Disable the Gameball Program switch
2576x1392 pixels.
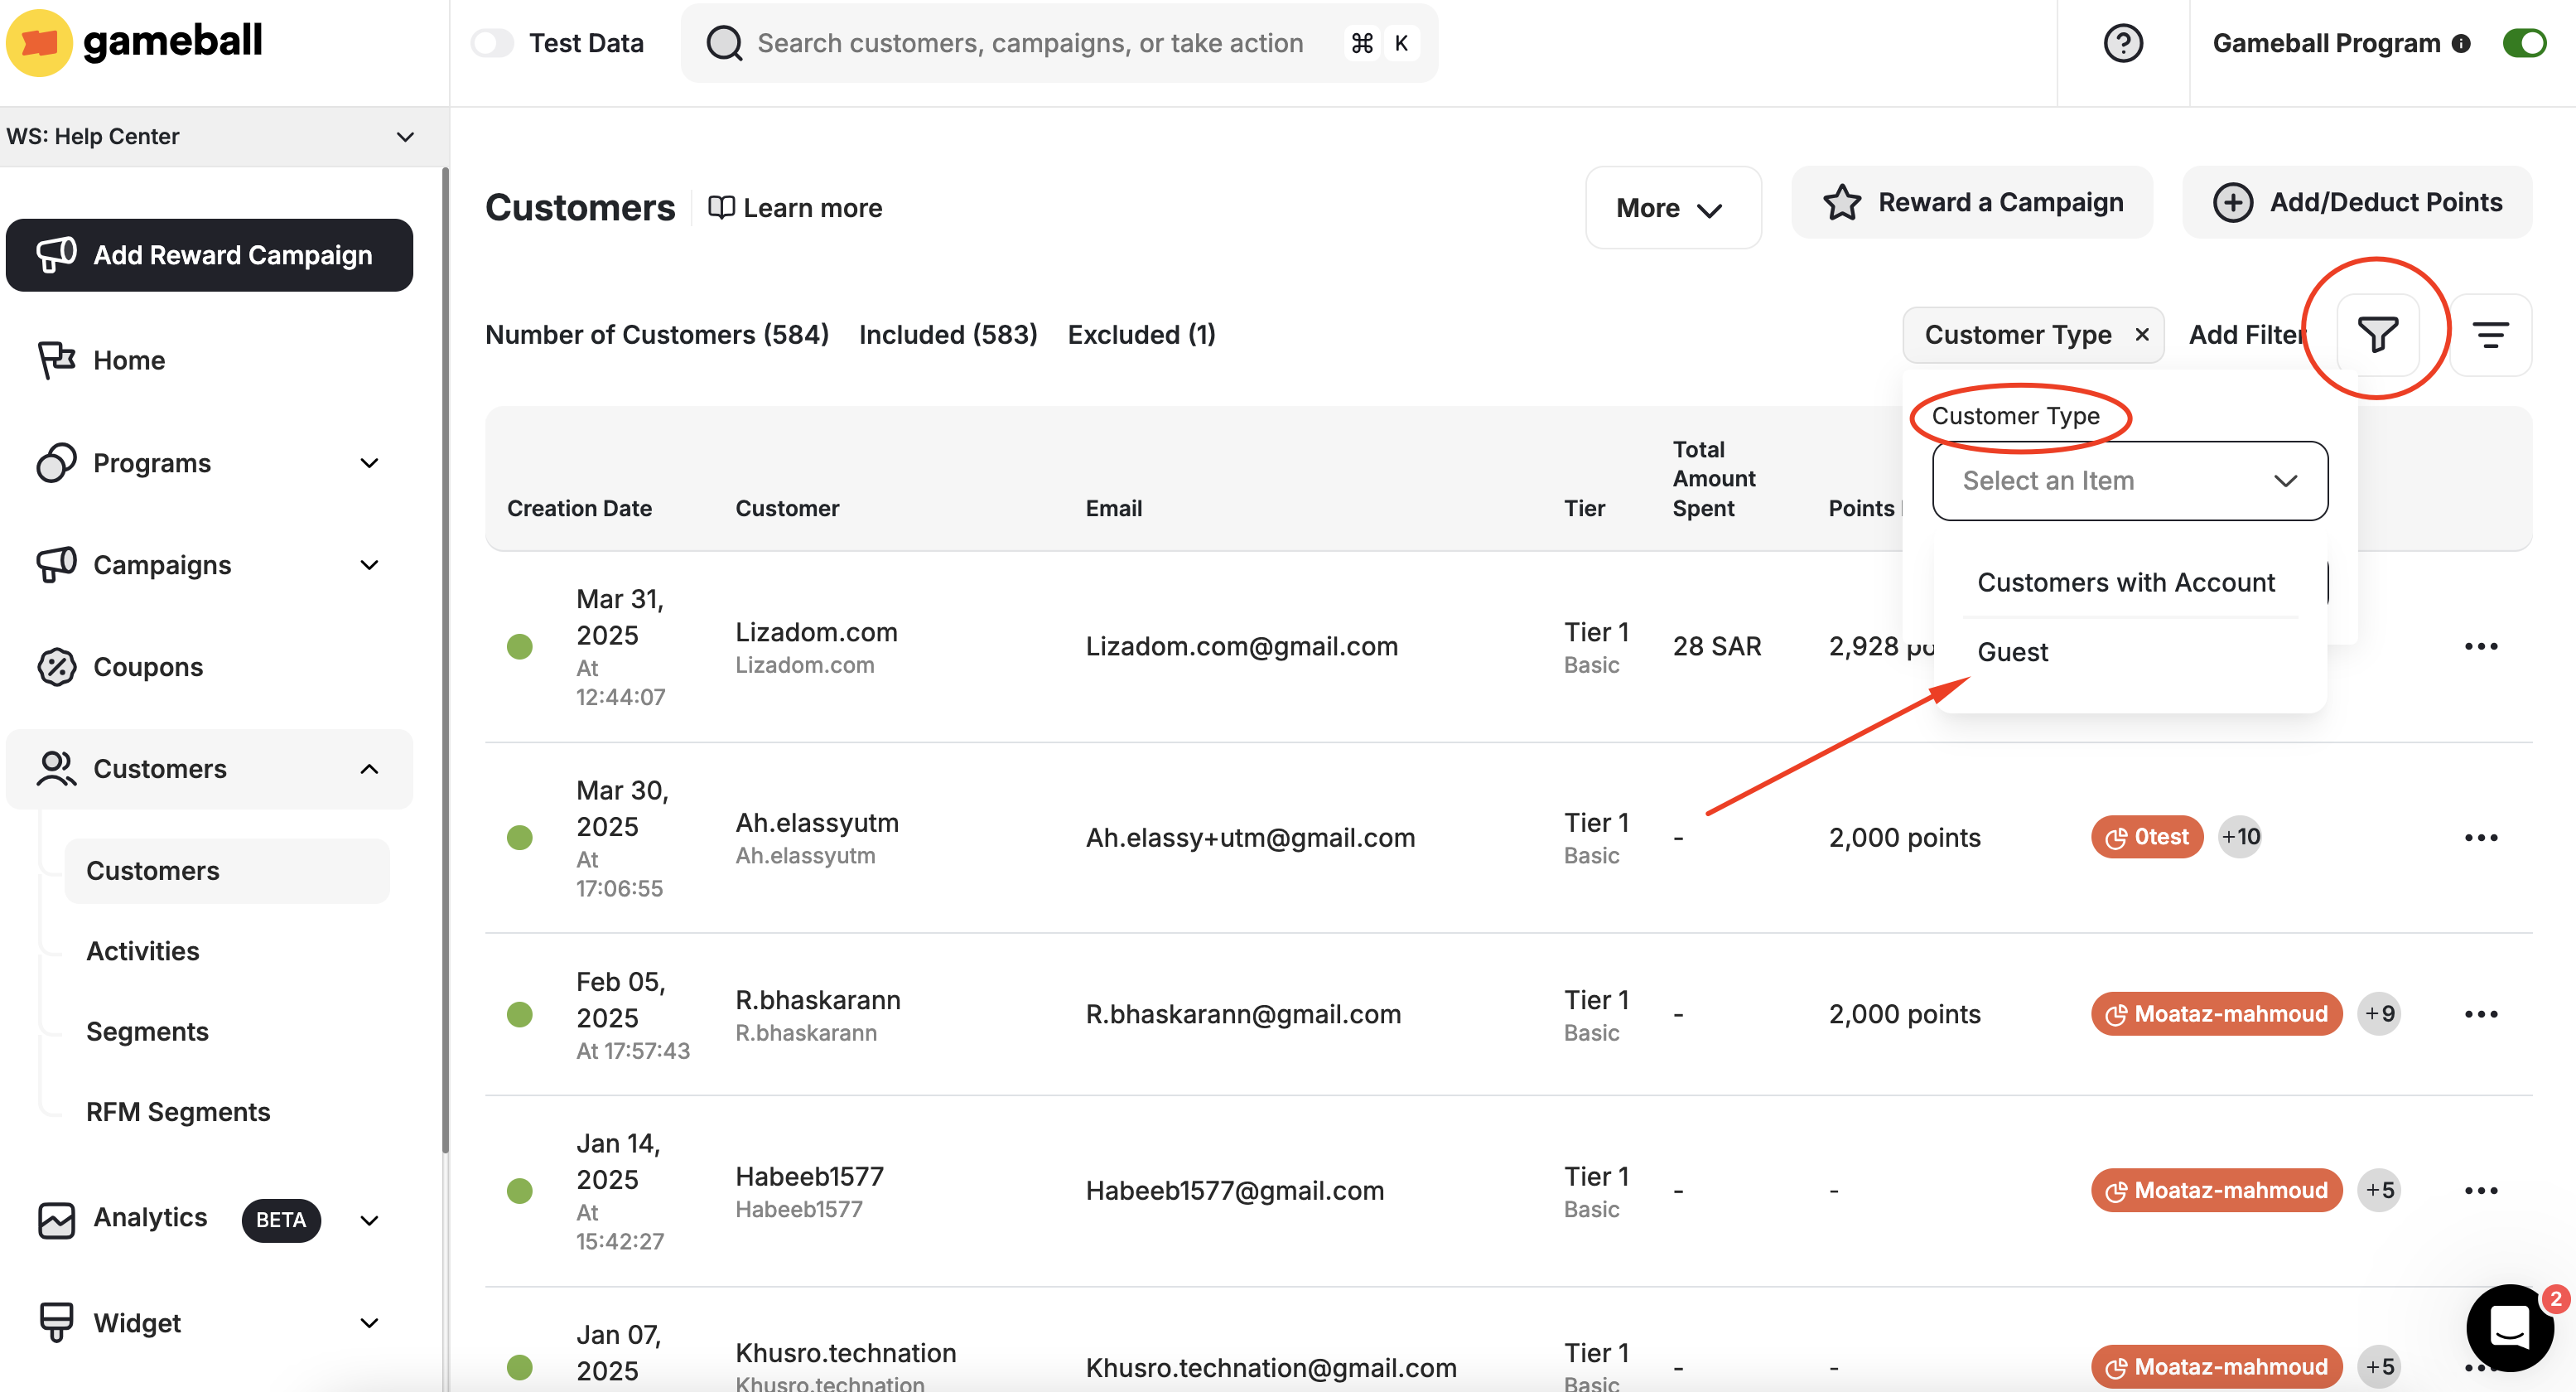2524,43
